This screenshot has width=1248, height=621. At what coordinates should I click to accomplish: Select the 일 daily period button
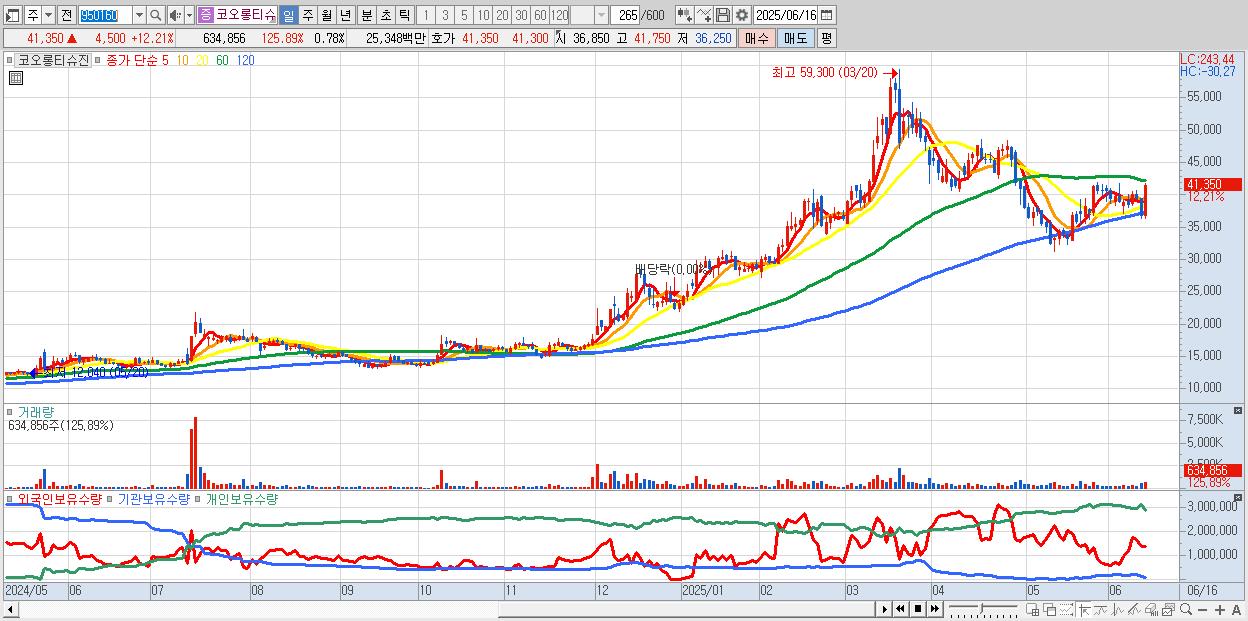coord(289,15)
